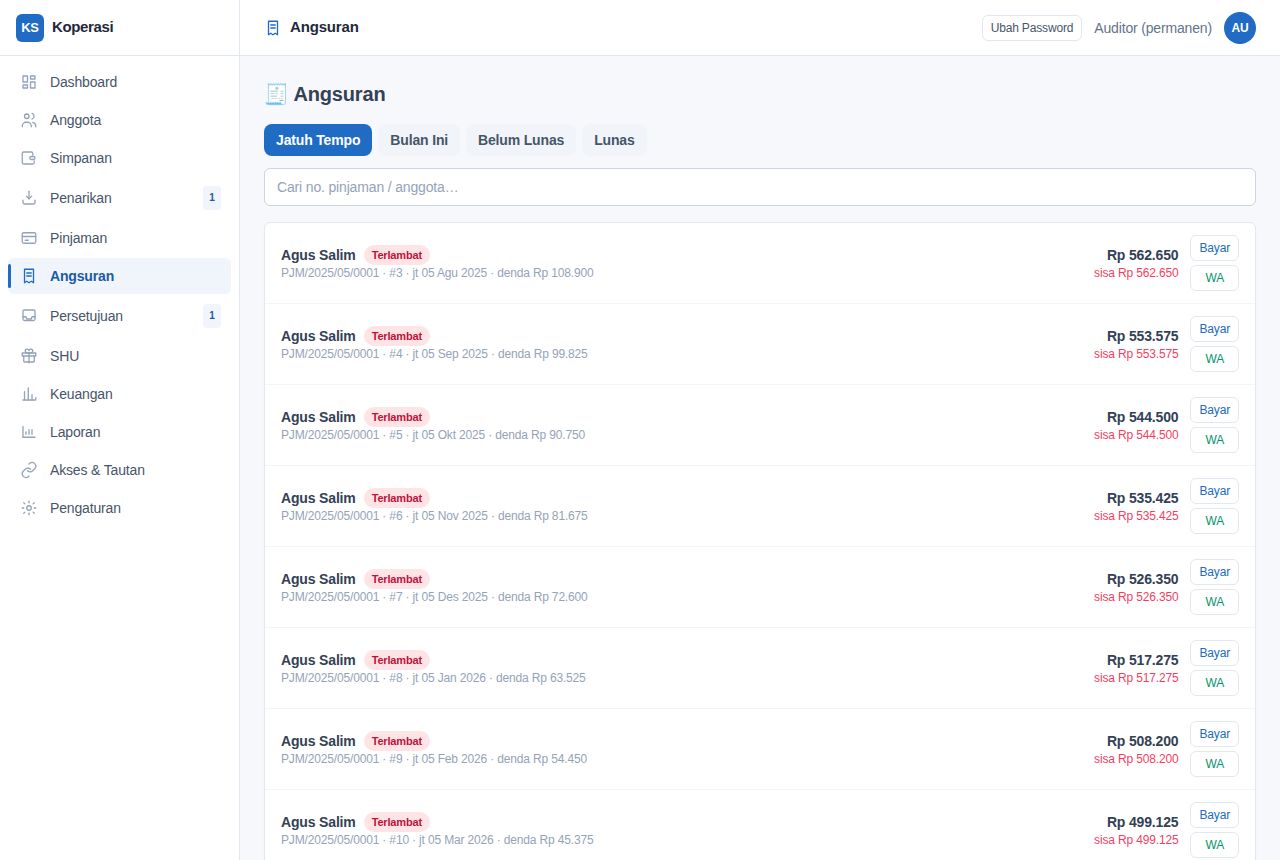Select the Jatuh Tempo tab

[x=318, y=140]
